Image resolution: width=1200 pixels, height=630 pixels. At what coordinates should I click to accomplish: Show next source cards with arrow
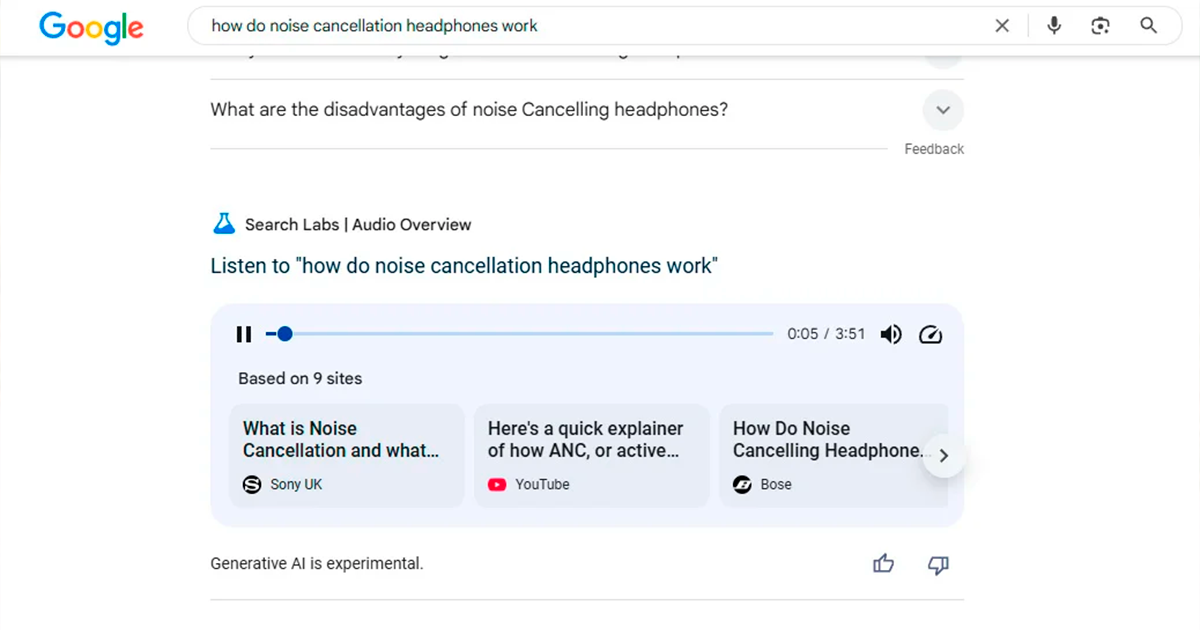[x=944, y=456]
